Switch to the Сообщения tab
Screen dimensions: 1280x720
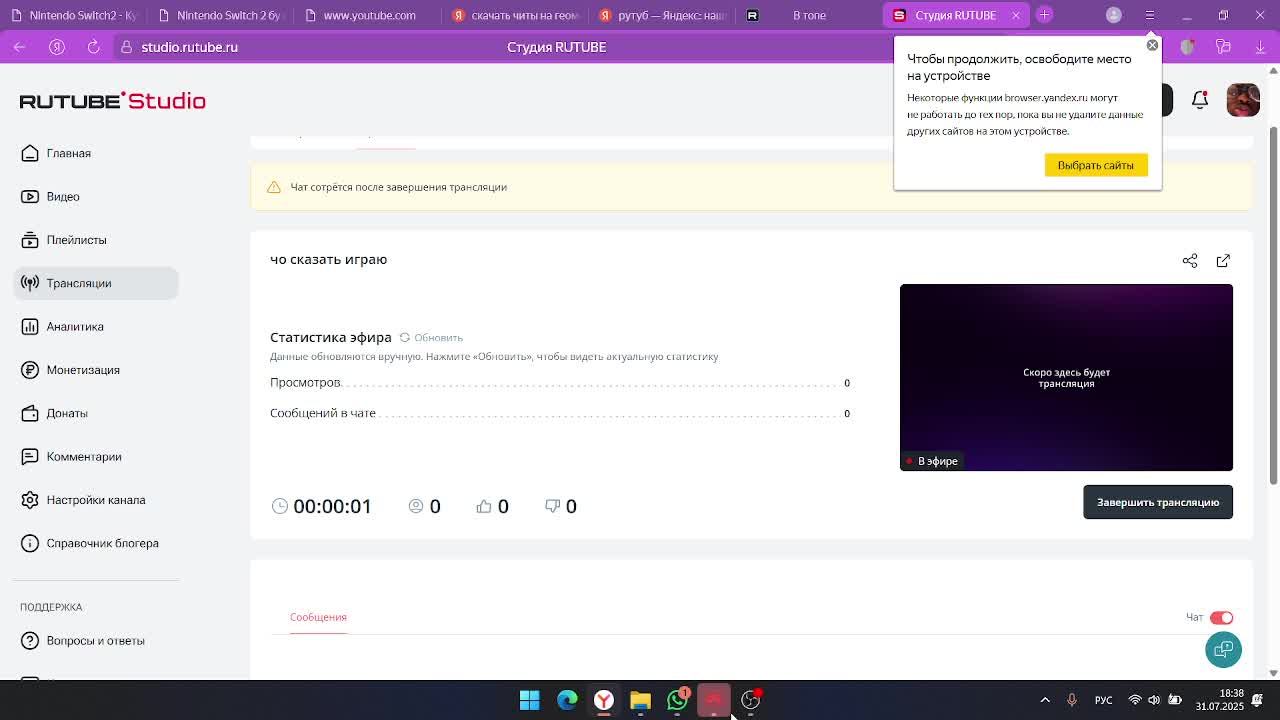(318, 617)
